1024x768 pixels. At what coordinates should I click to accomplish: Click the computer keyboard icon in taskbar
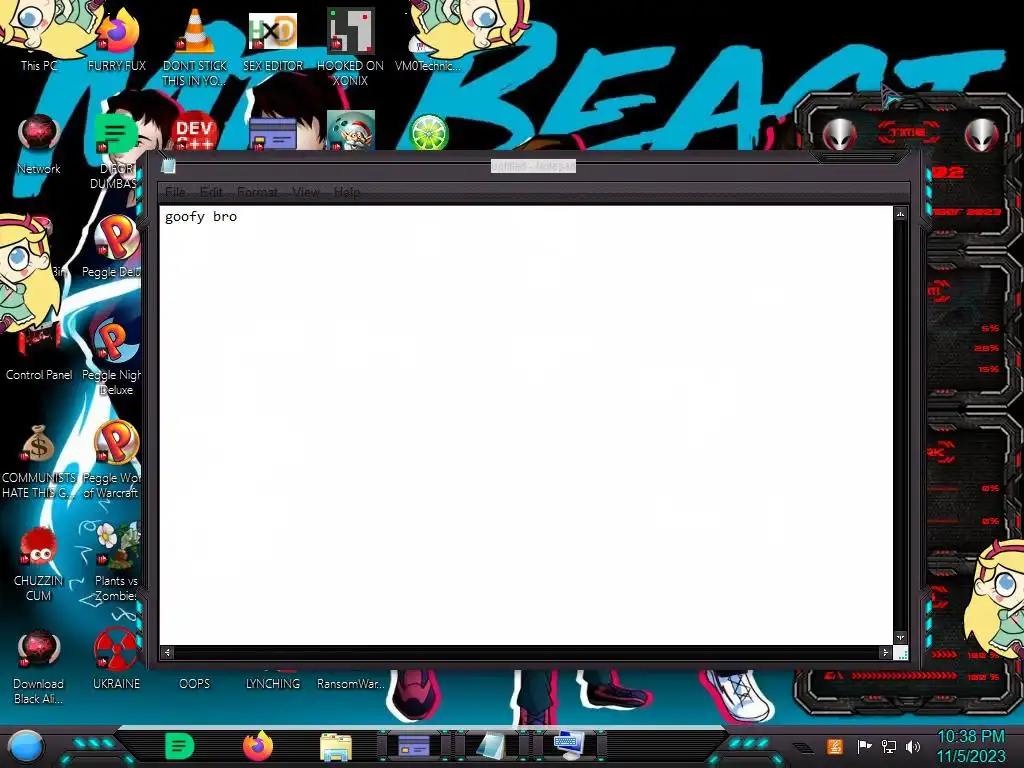pos(569,746)
